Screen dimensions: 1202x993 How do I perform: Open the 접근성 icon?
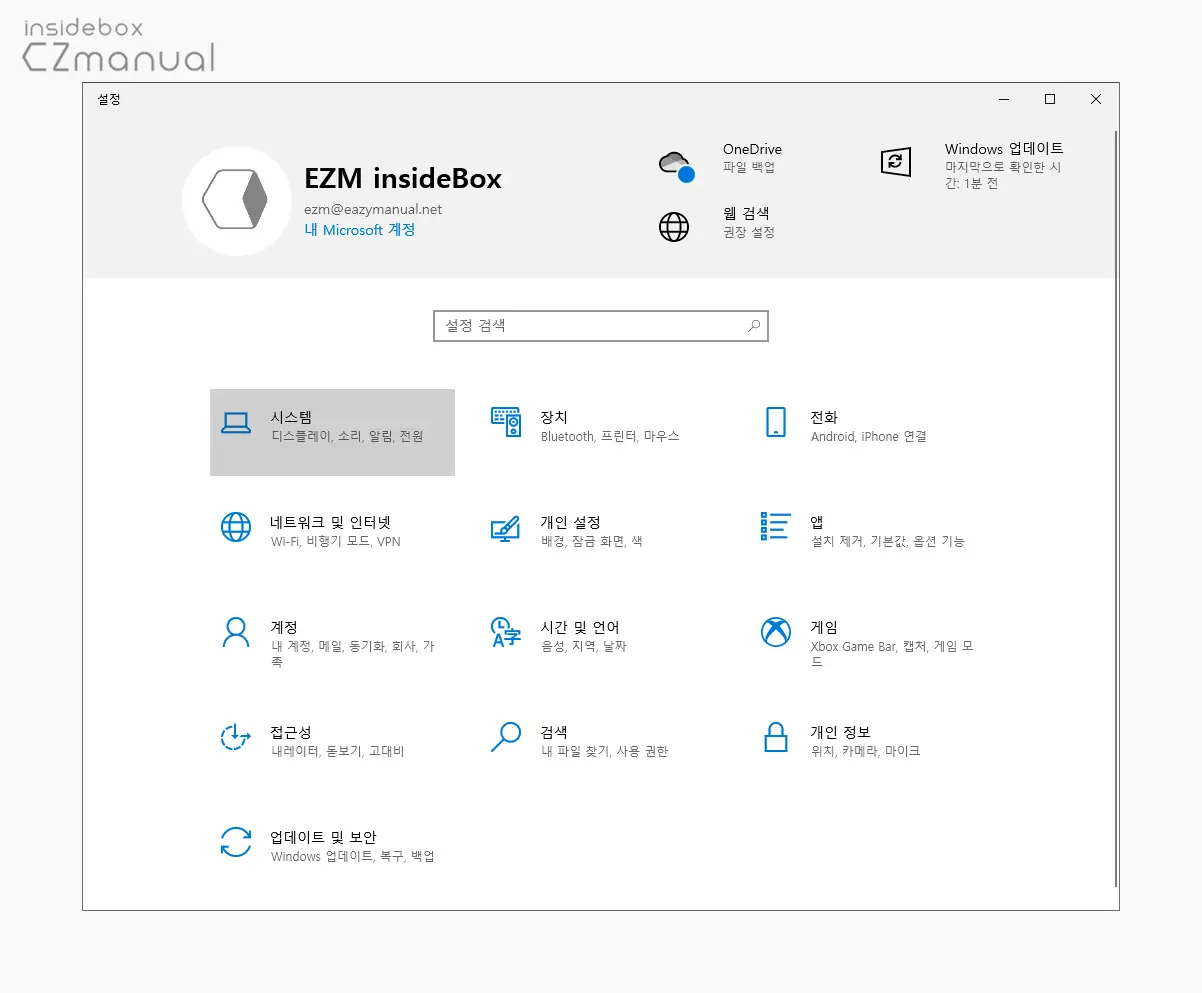tap(236, 737)
